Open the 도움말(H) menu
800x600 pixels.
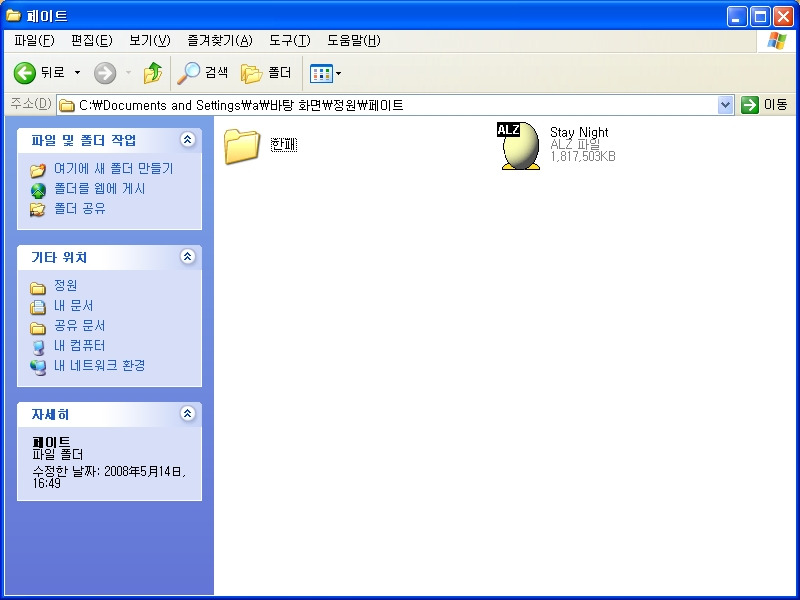[354, 40]
